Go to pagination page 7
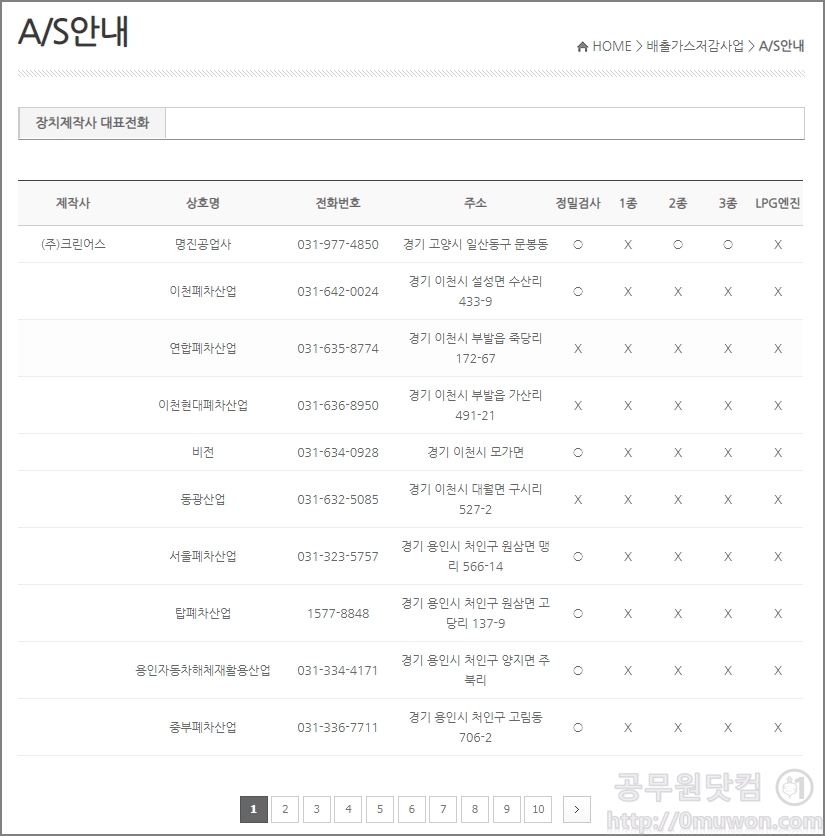825x836 pixels. click(443, 809)
